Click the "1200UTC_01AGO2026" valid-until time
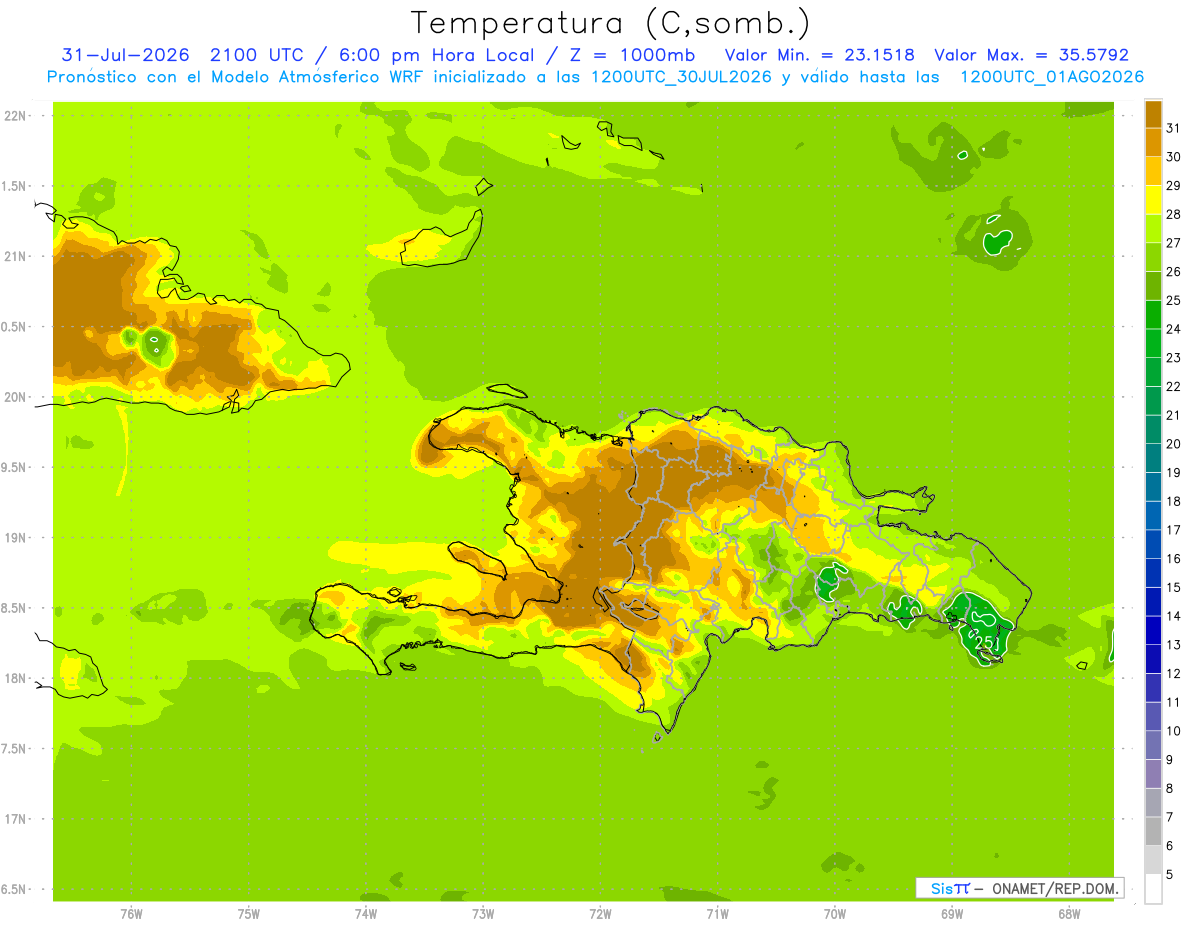The width and height of the screenshot is (1200, 927). pos(1052,77)
